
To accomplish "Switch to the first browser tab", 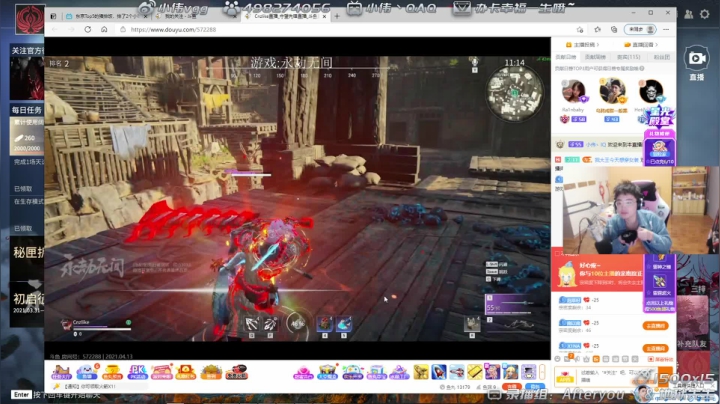I will [107, 16].
